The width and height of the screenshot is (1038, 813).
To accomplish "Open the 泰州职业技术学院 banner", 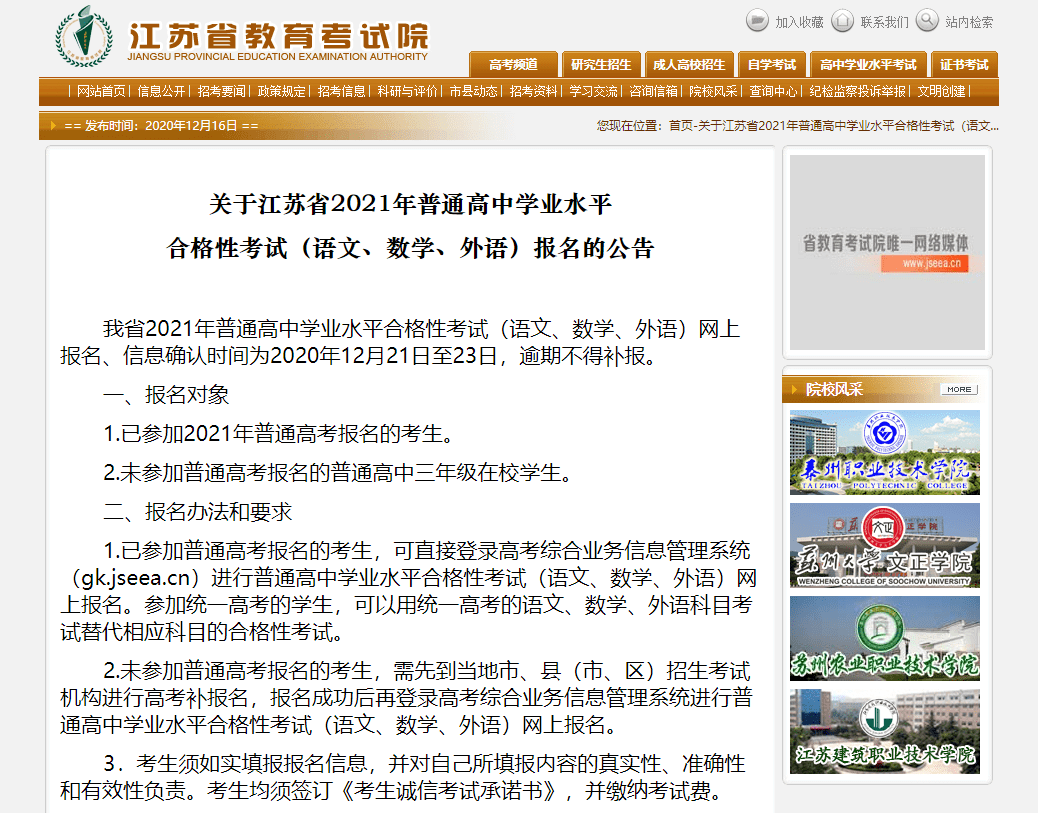I will pyautogui.click(x=884, y=452).
